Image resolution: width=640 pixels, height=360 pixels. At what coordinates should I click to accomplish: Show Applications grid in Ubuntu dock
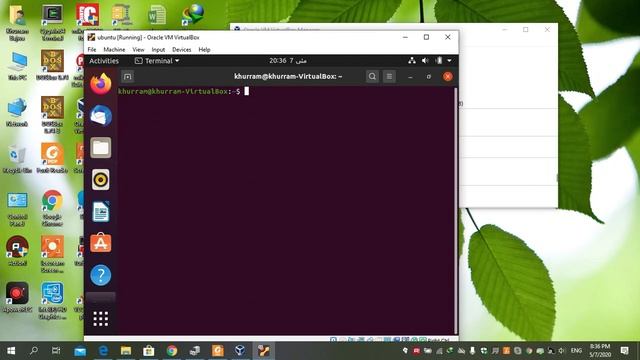(100, 319)
